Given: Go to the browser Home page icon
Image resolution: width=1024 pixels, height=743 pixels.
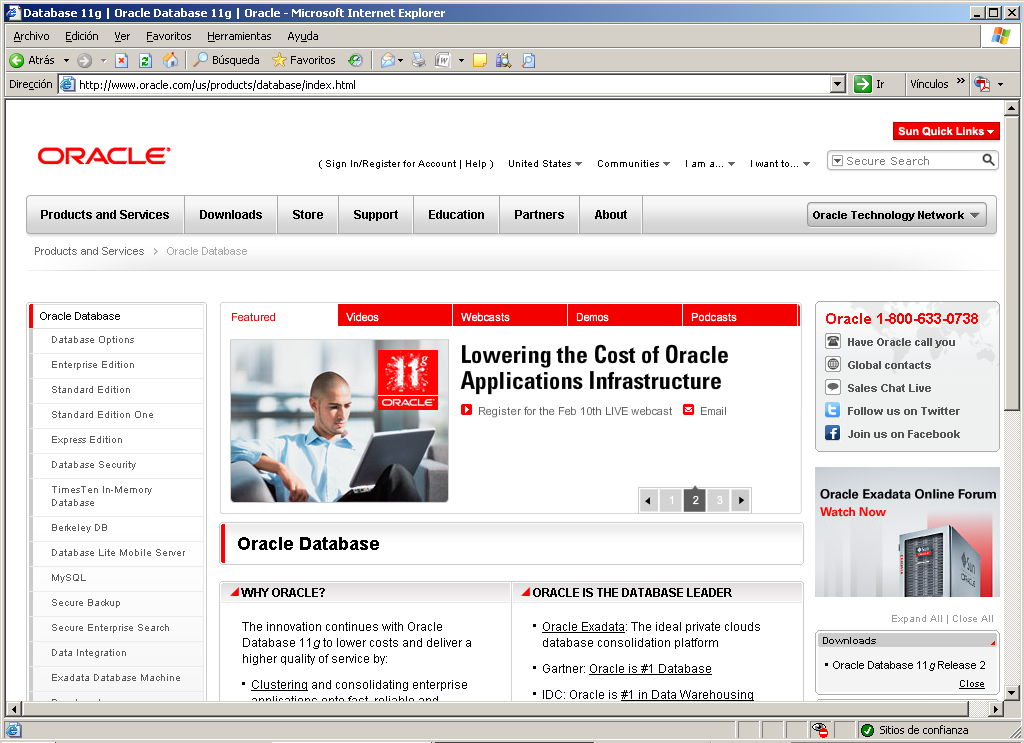Looking at the screenshot, I should [170, 60].
